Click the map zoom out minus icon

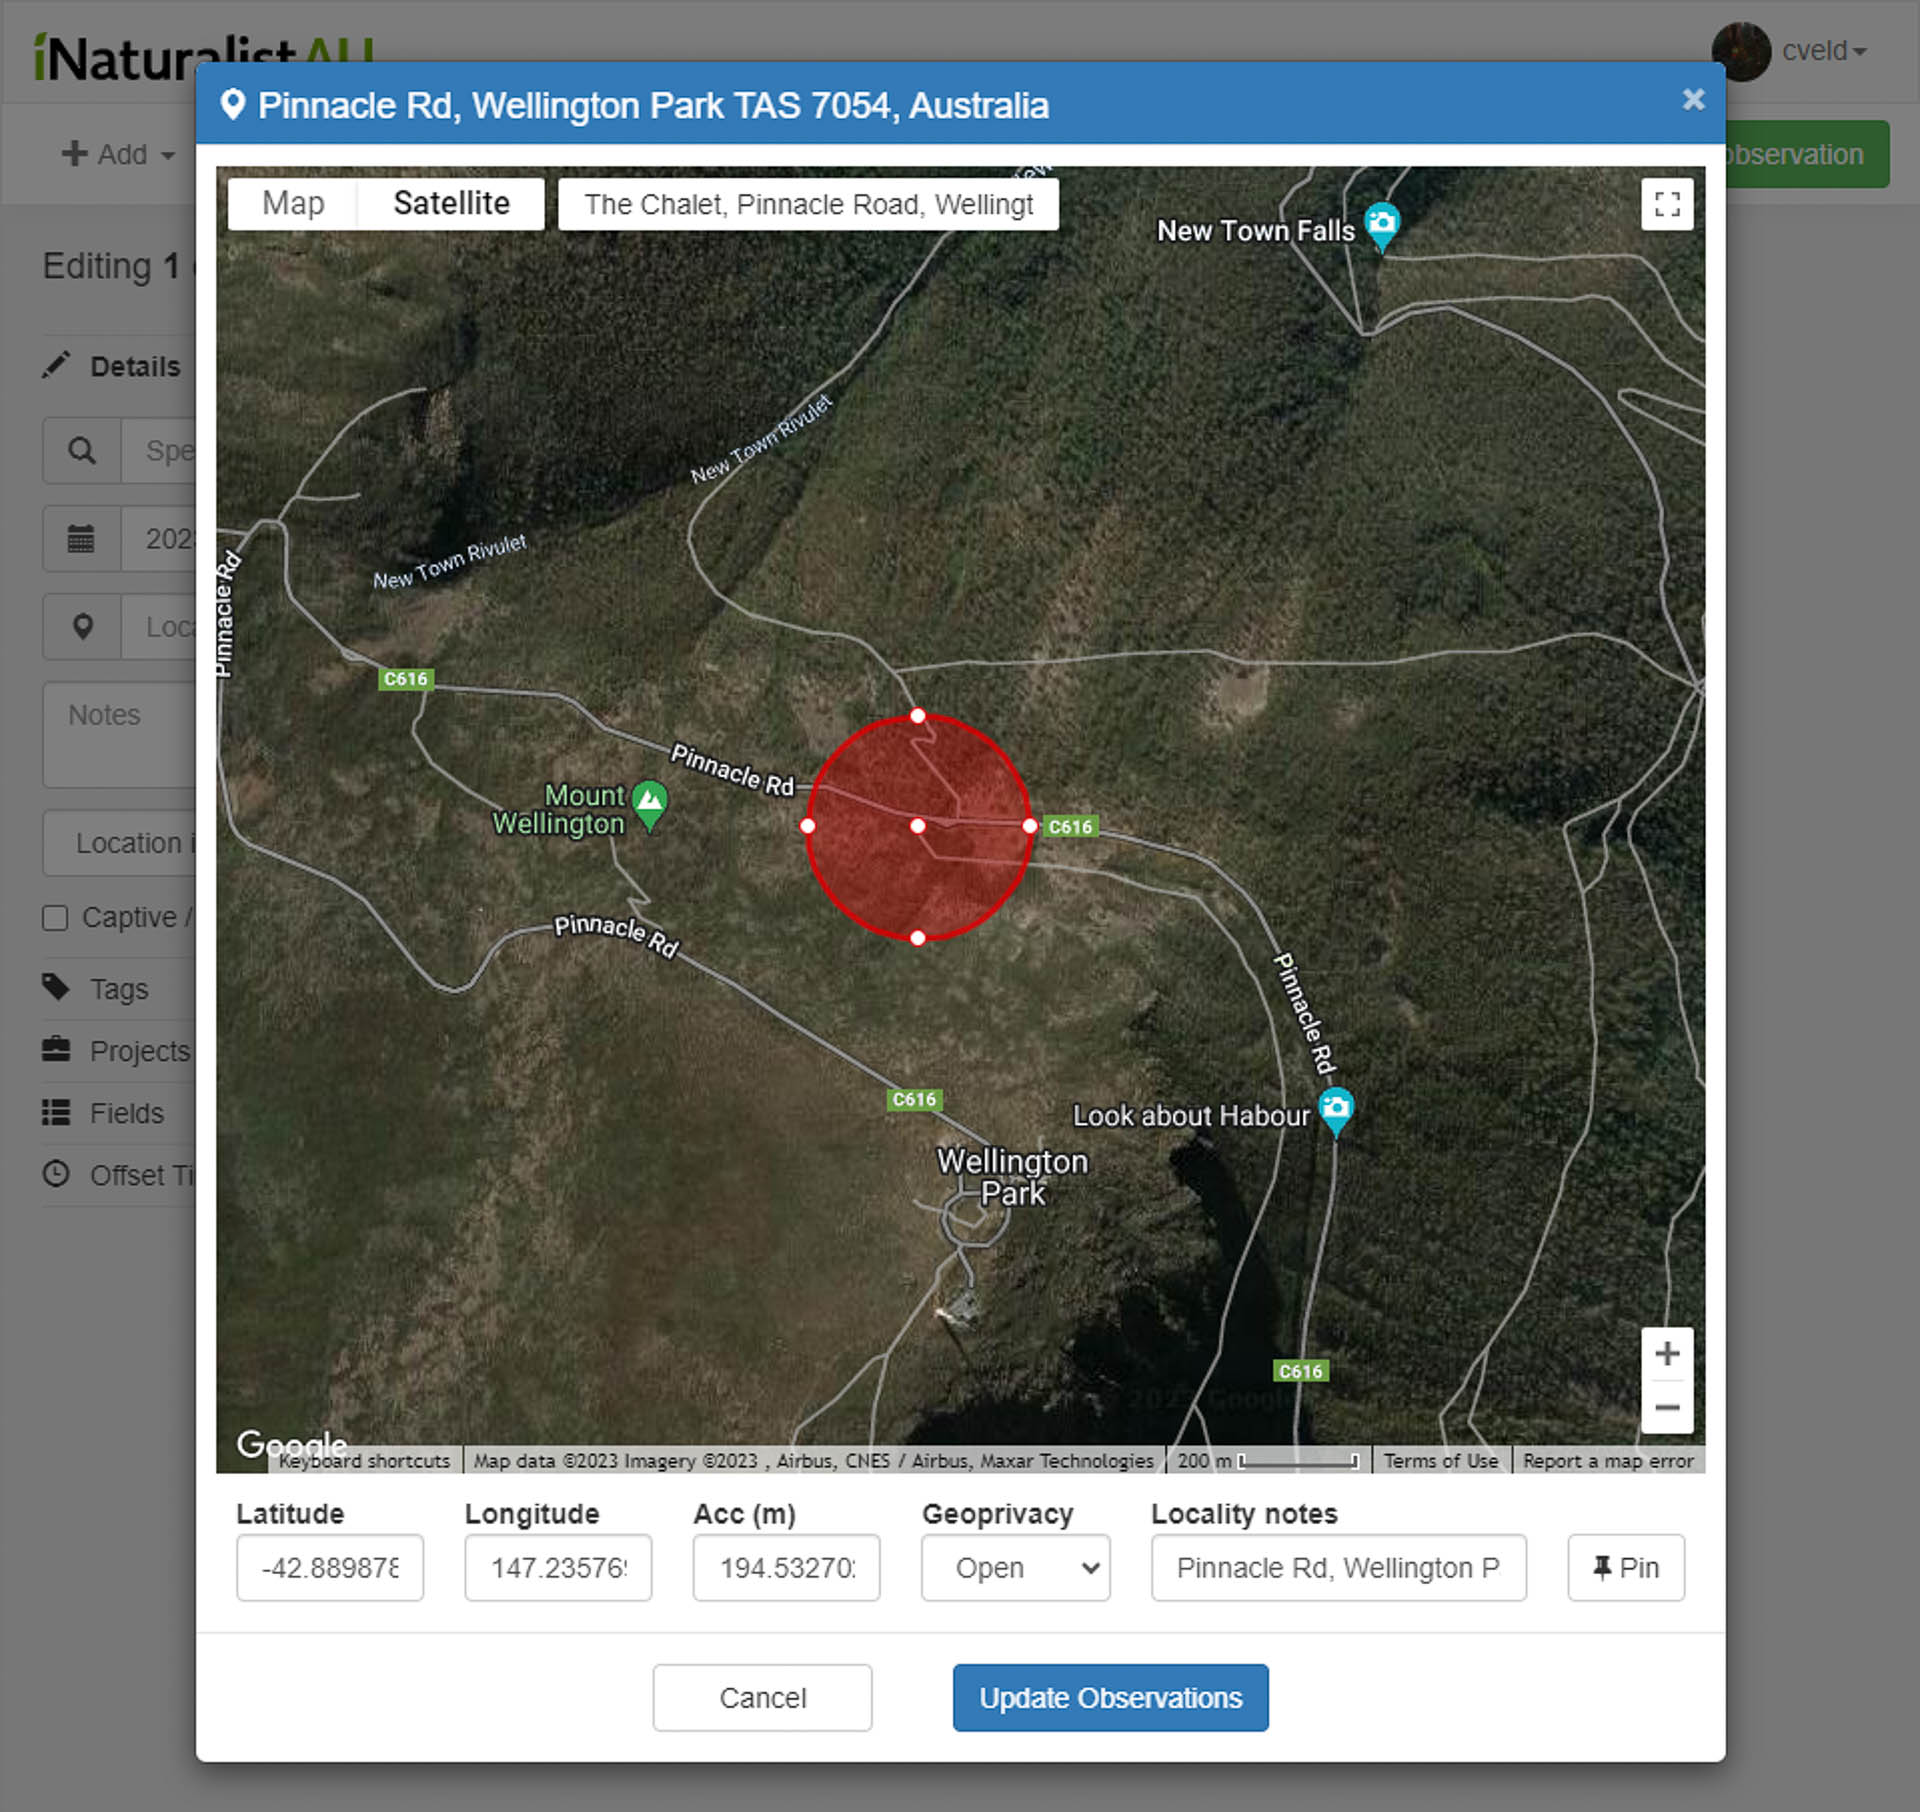1666,1407
